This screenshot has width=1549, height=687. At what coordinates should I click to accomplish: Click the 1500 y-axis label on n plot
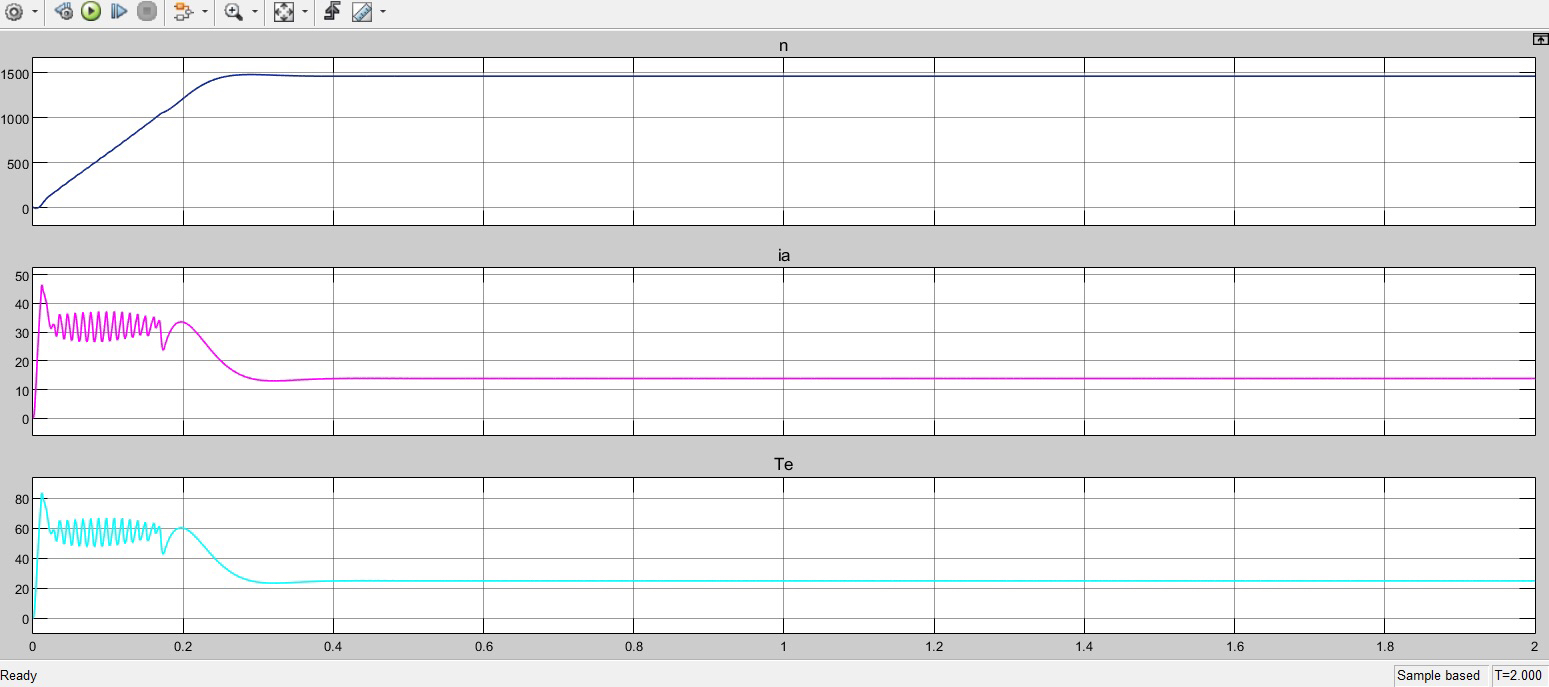click(16, 74)
